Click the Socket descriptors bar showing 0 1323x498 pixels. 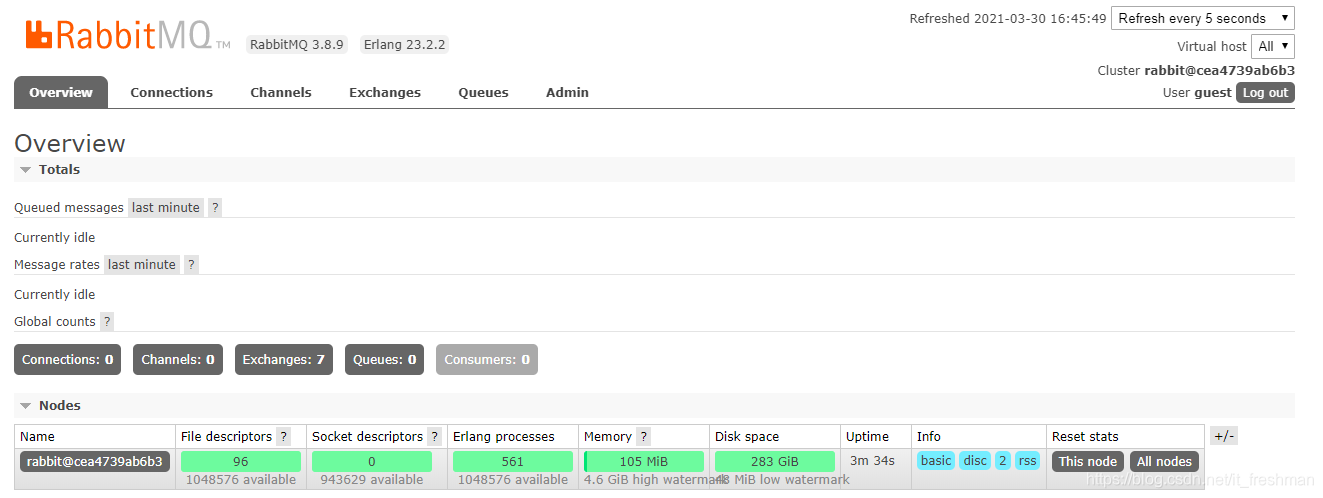[x=372, y=461]
